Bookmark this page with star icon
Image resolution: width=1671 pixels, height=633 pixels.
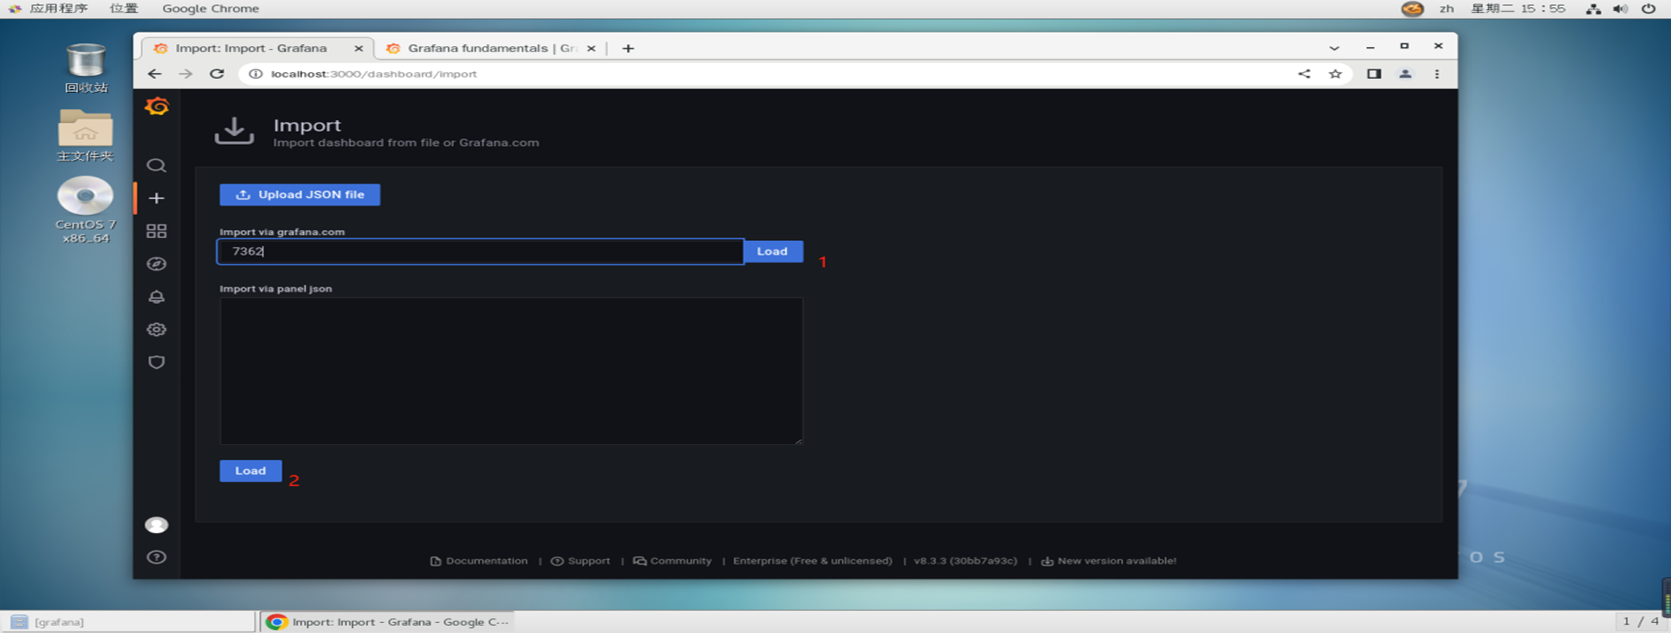click(1335, 74)
